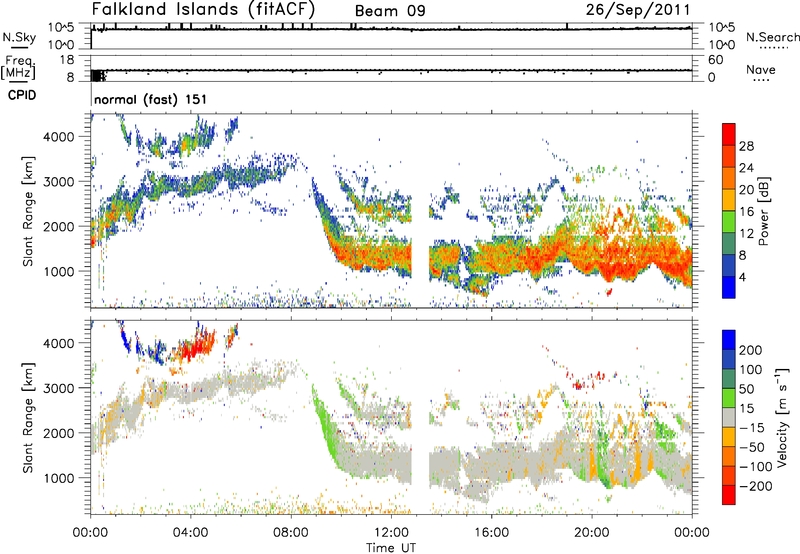Click the '-15' velocity colorbar tick
The height and width of the screenshot is (554, 800).
pos(752,427)
